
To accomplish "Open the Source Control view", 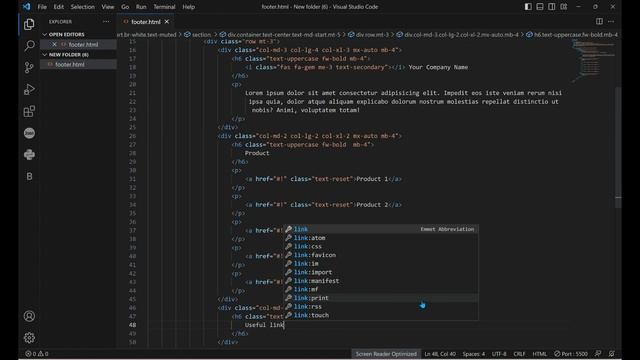I will tap(29, 67).
